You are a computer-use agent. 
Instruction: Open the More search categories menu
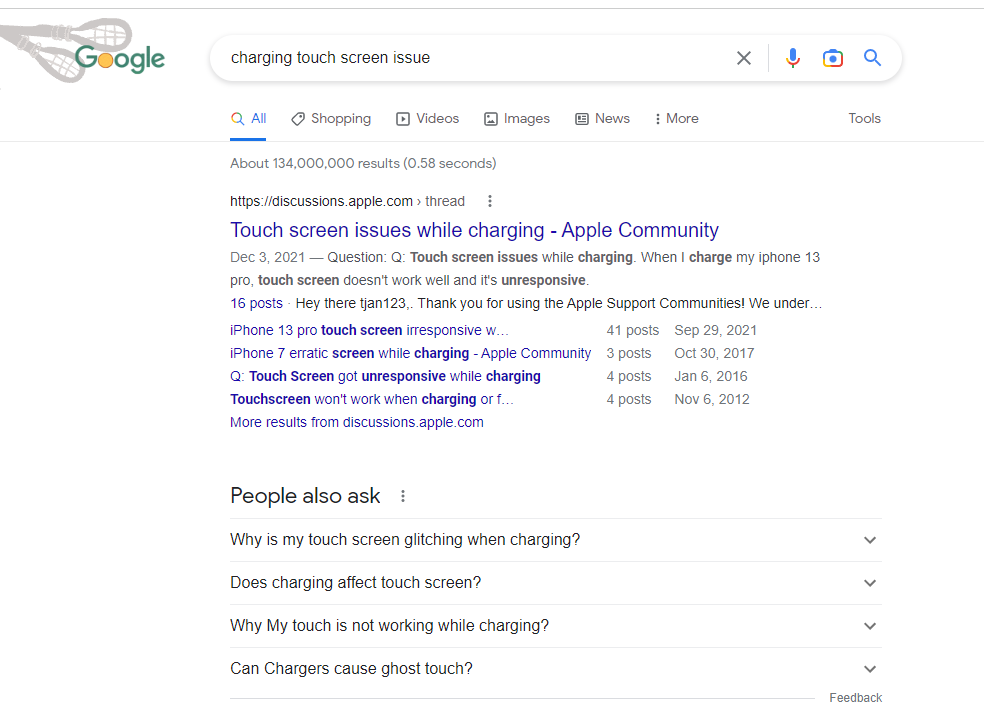[676, 119]
